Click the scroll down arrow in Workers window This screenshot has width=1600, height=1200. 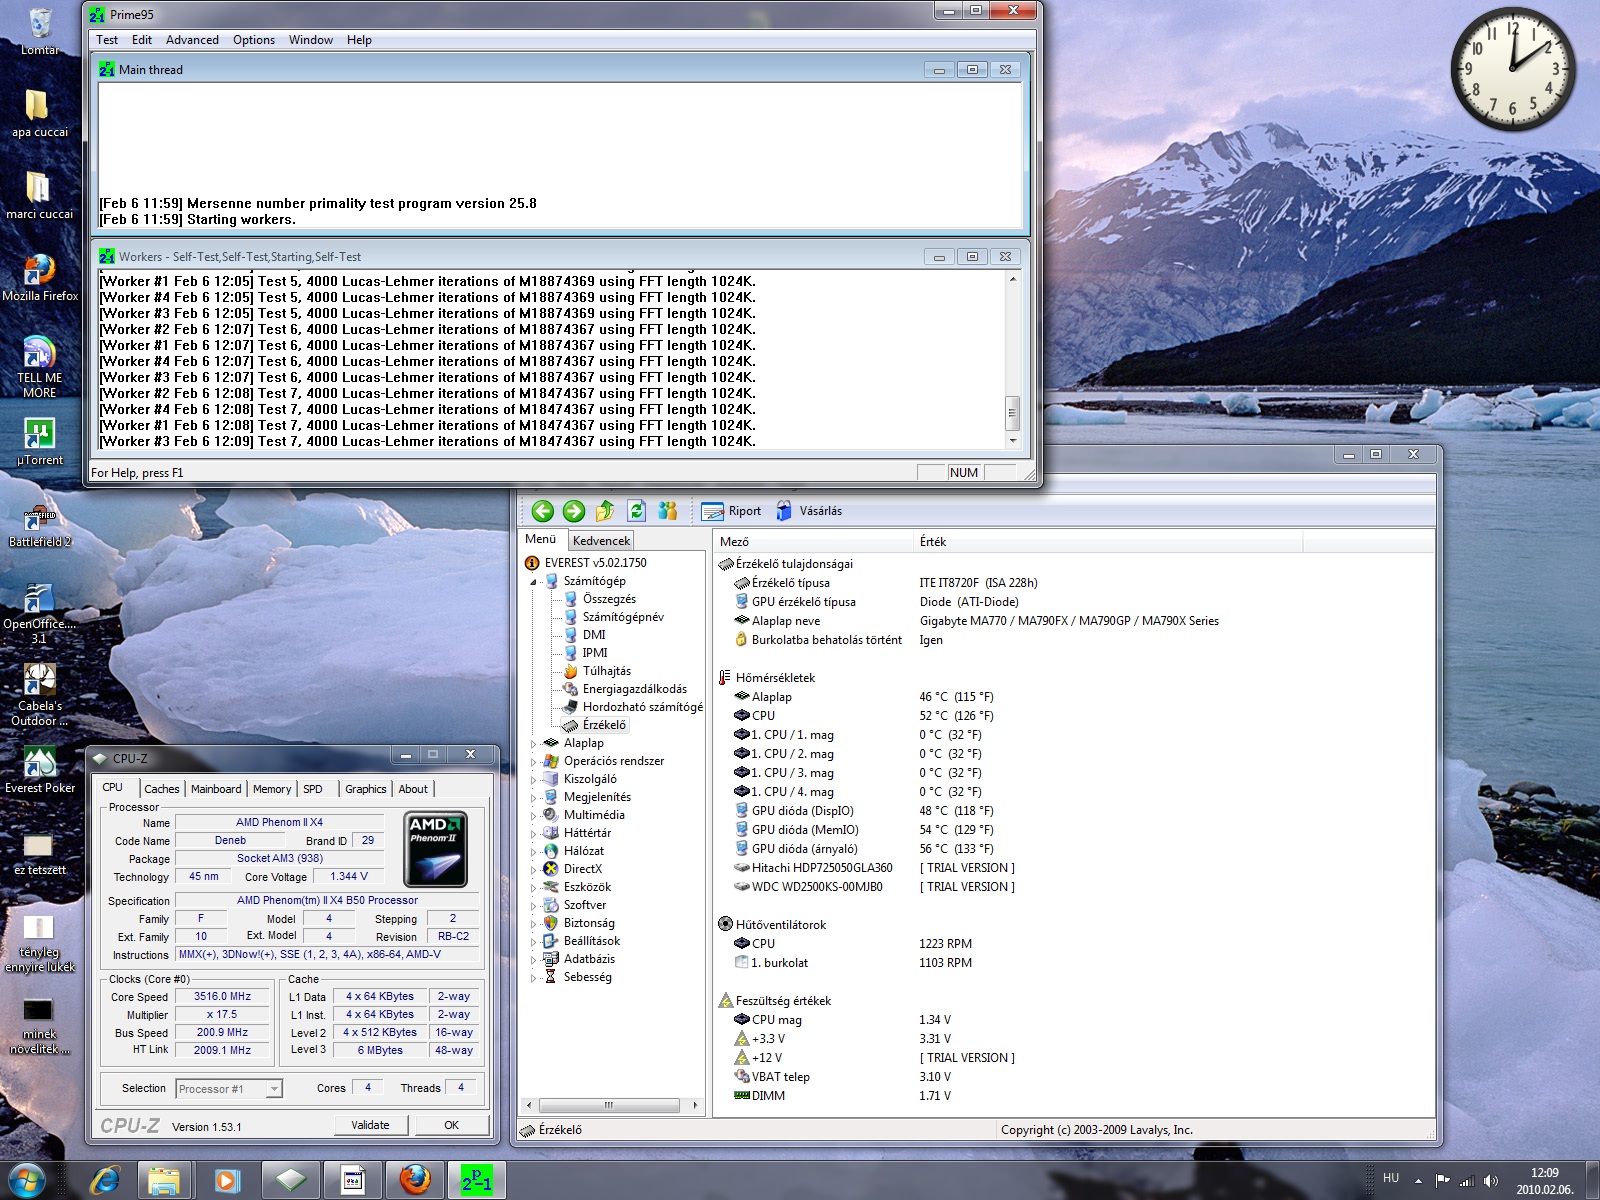1013,441
